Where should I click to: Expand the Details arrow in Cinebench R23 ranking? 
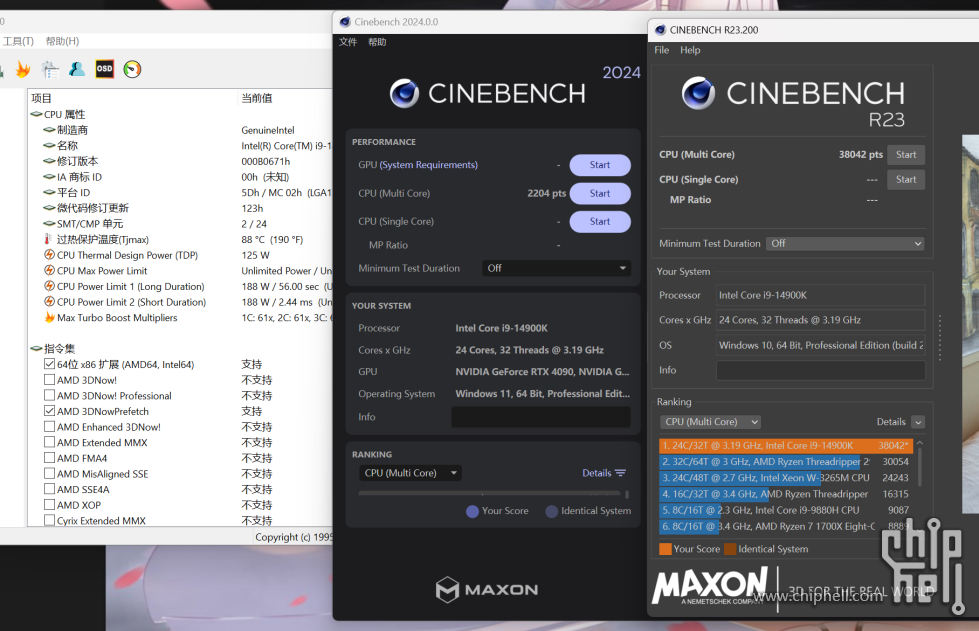click(918, 423)
